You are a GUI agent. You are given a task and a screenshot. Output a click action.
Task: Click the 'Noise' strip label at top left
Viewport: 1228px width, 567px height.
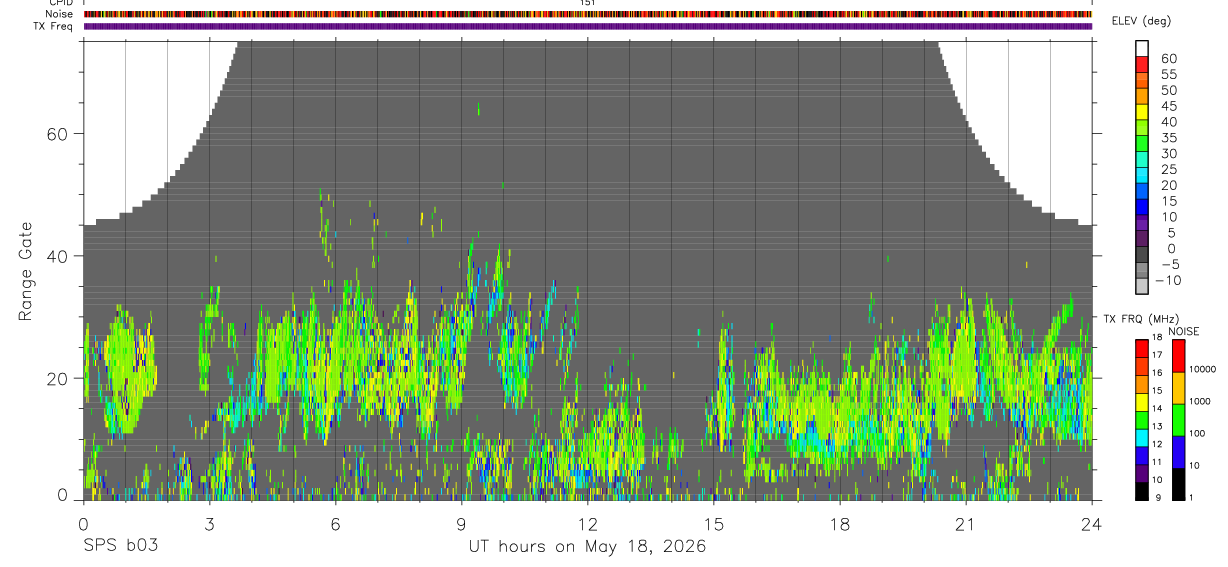pyautogui.click(x=59, y=14)
